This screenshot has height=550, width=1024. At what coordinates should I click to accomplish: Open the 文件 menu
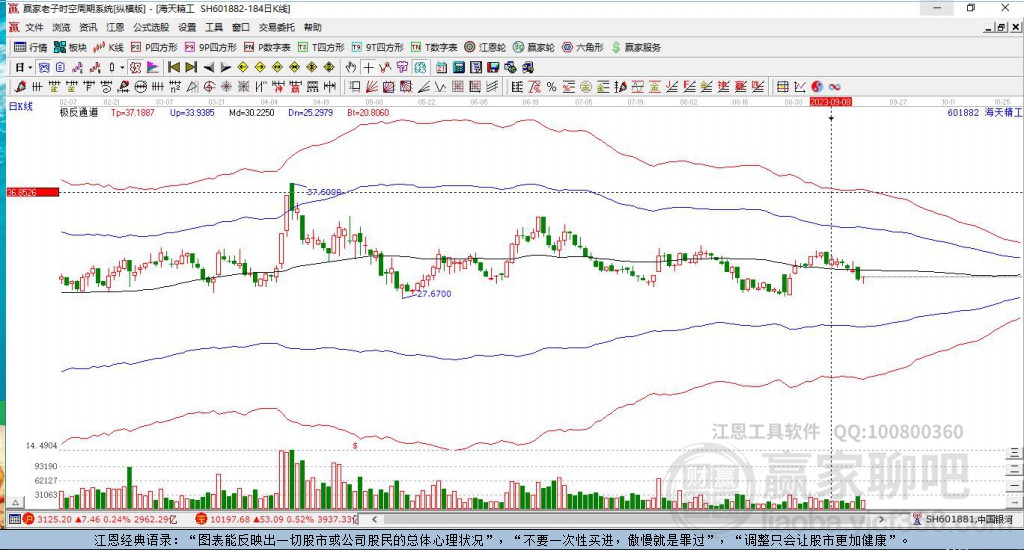(x=34, y=27)
